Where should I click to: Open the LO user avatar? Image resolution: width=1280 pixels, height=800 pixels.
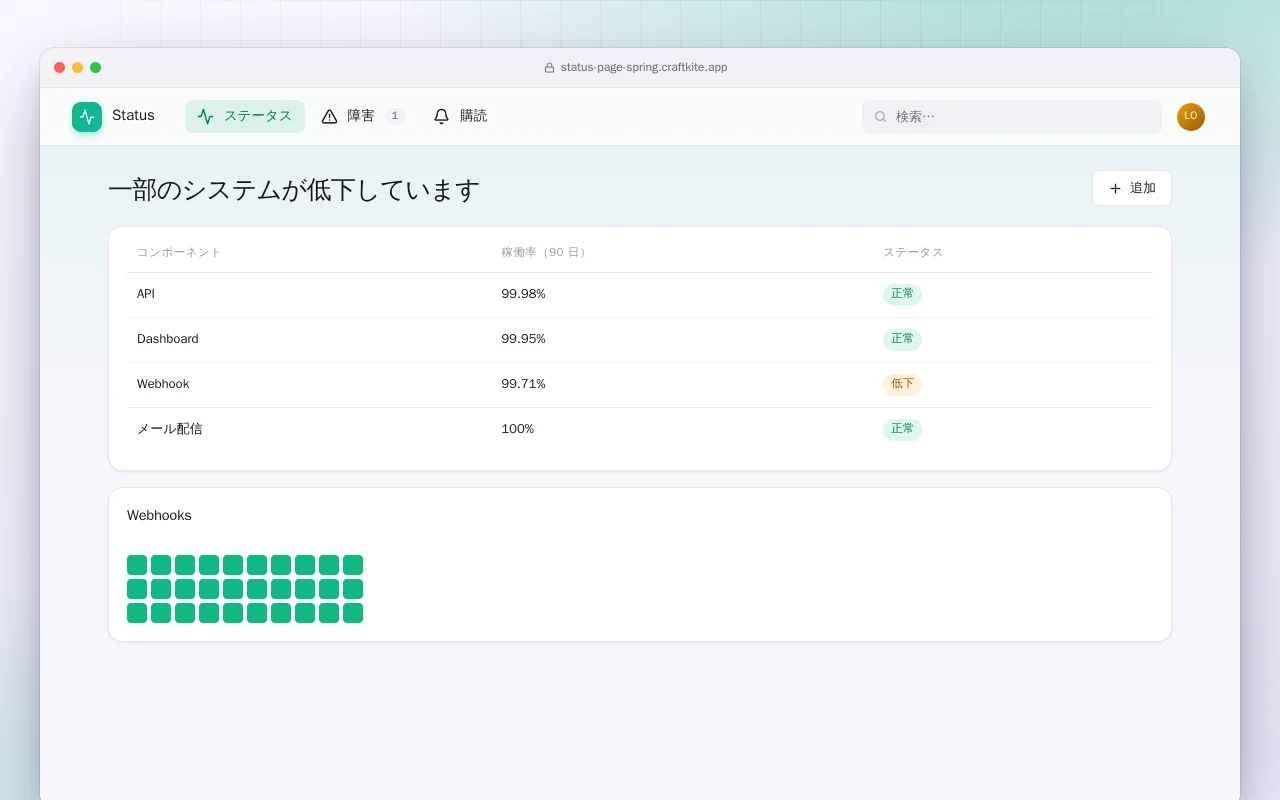(1191, 117)
